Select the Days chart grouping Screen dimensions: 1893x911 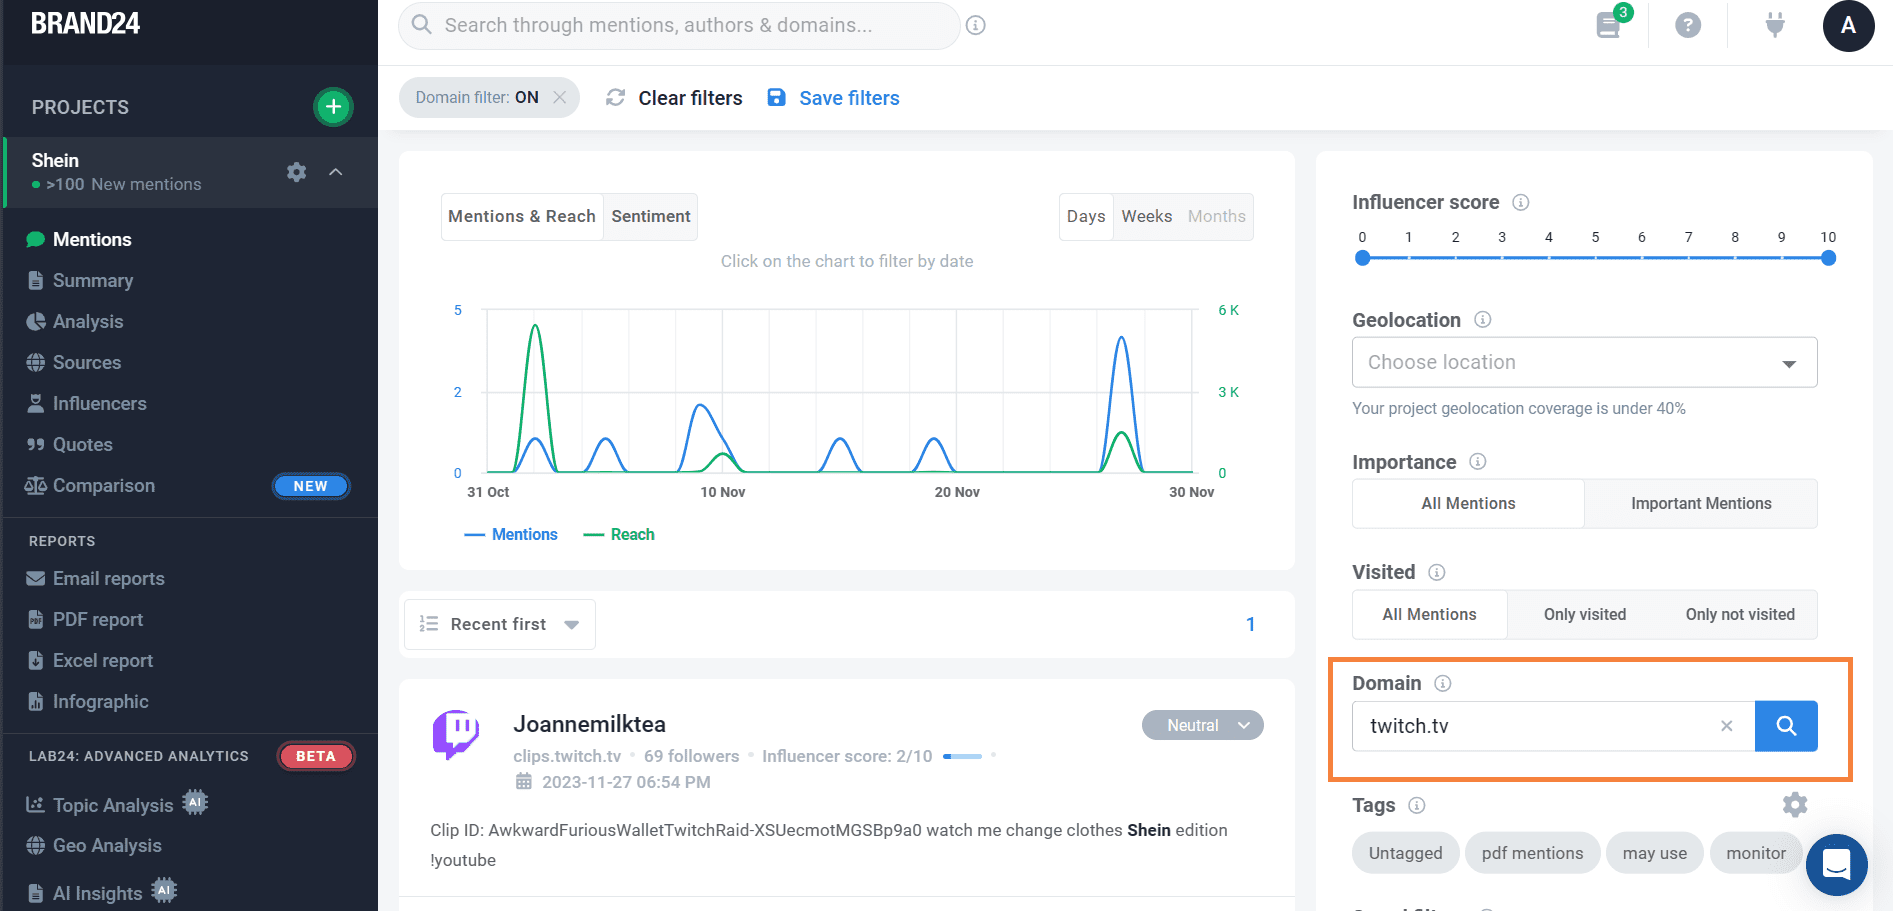tap(1086, 216)
